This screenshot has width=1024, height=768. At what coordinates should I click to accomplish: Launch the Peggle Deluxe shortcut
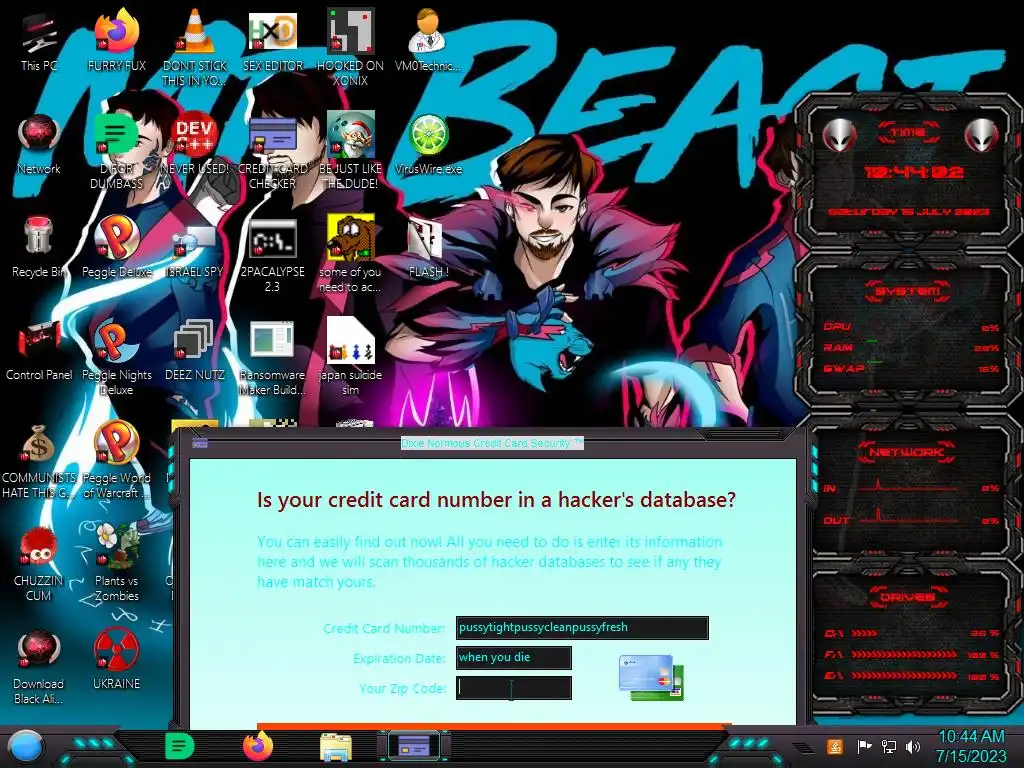[x=117, y=248]
